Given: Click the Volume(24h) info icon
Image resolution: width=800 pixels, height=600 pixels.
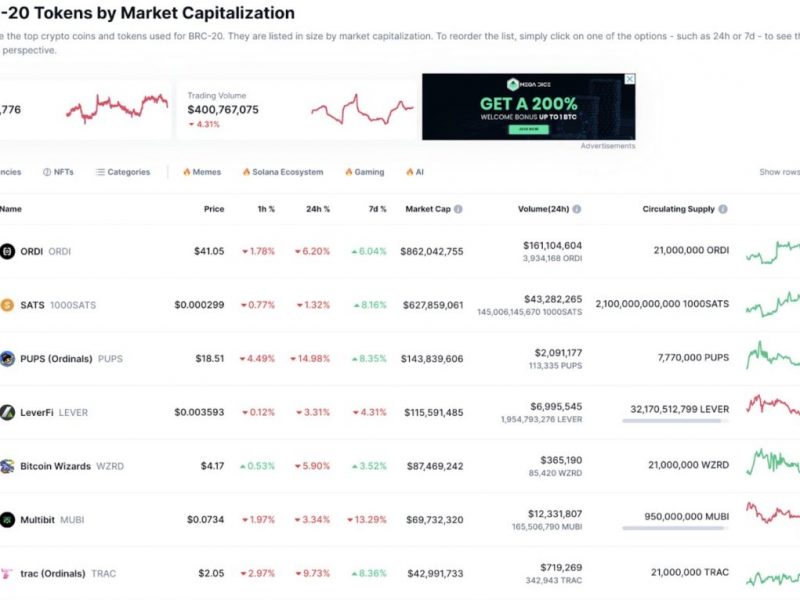Looking at the screenshot, I should coord(577,209).
